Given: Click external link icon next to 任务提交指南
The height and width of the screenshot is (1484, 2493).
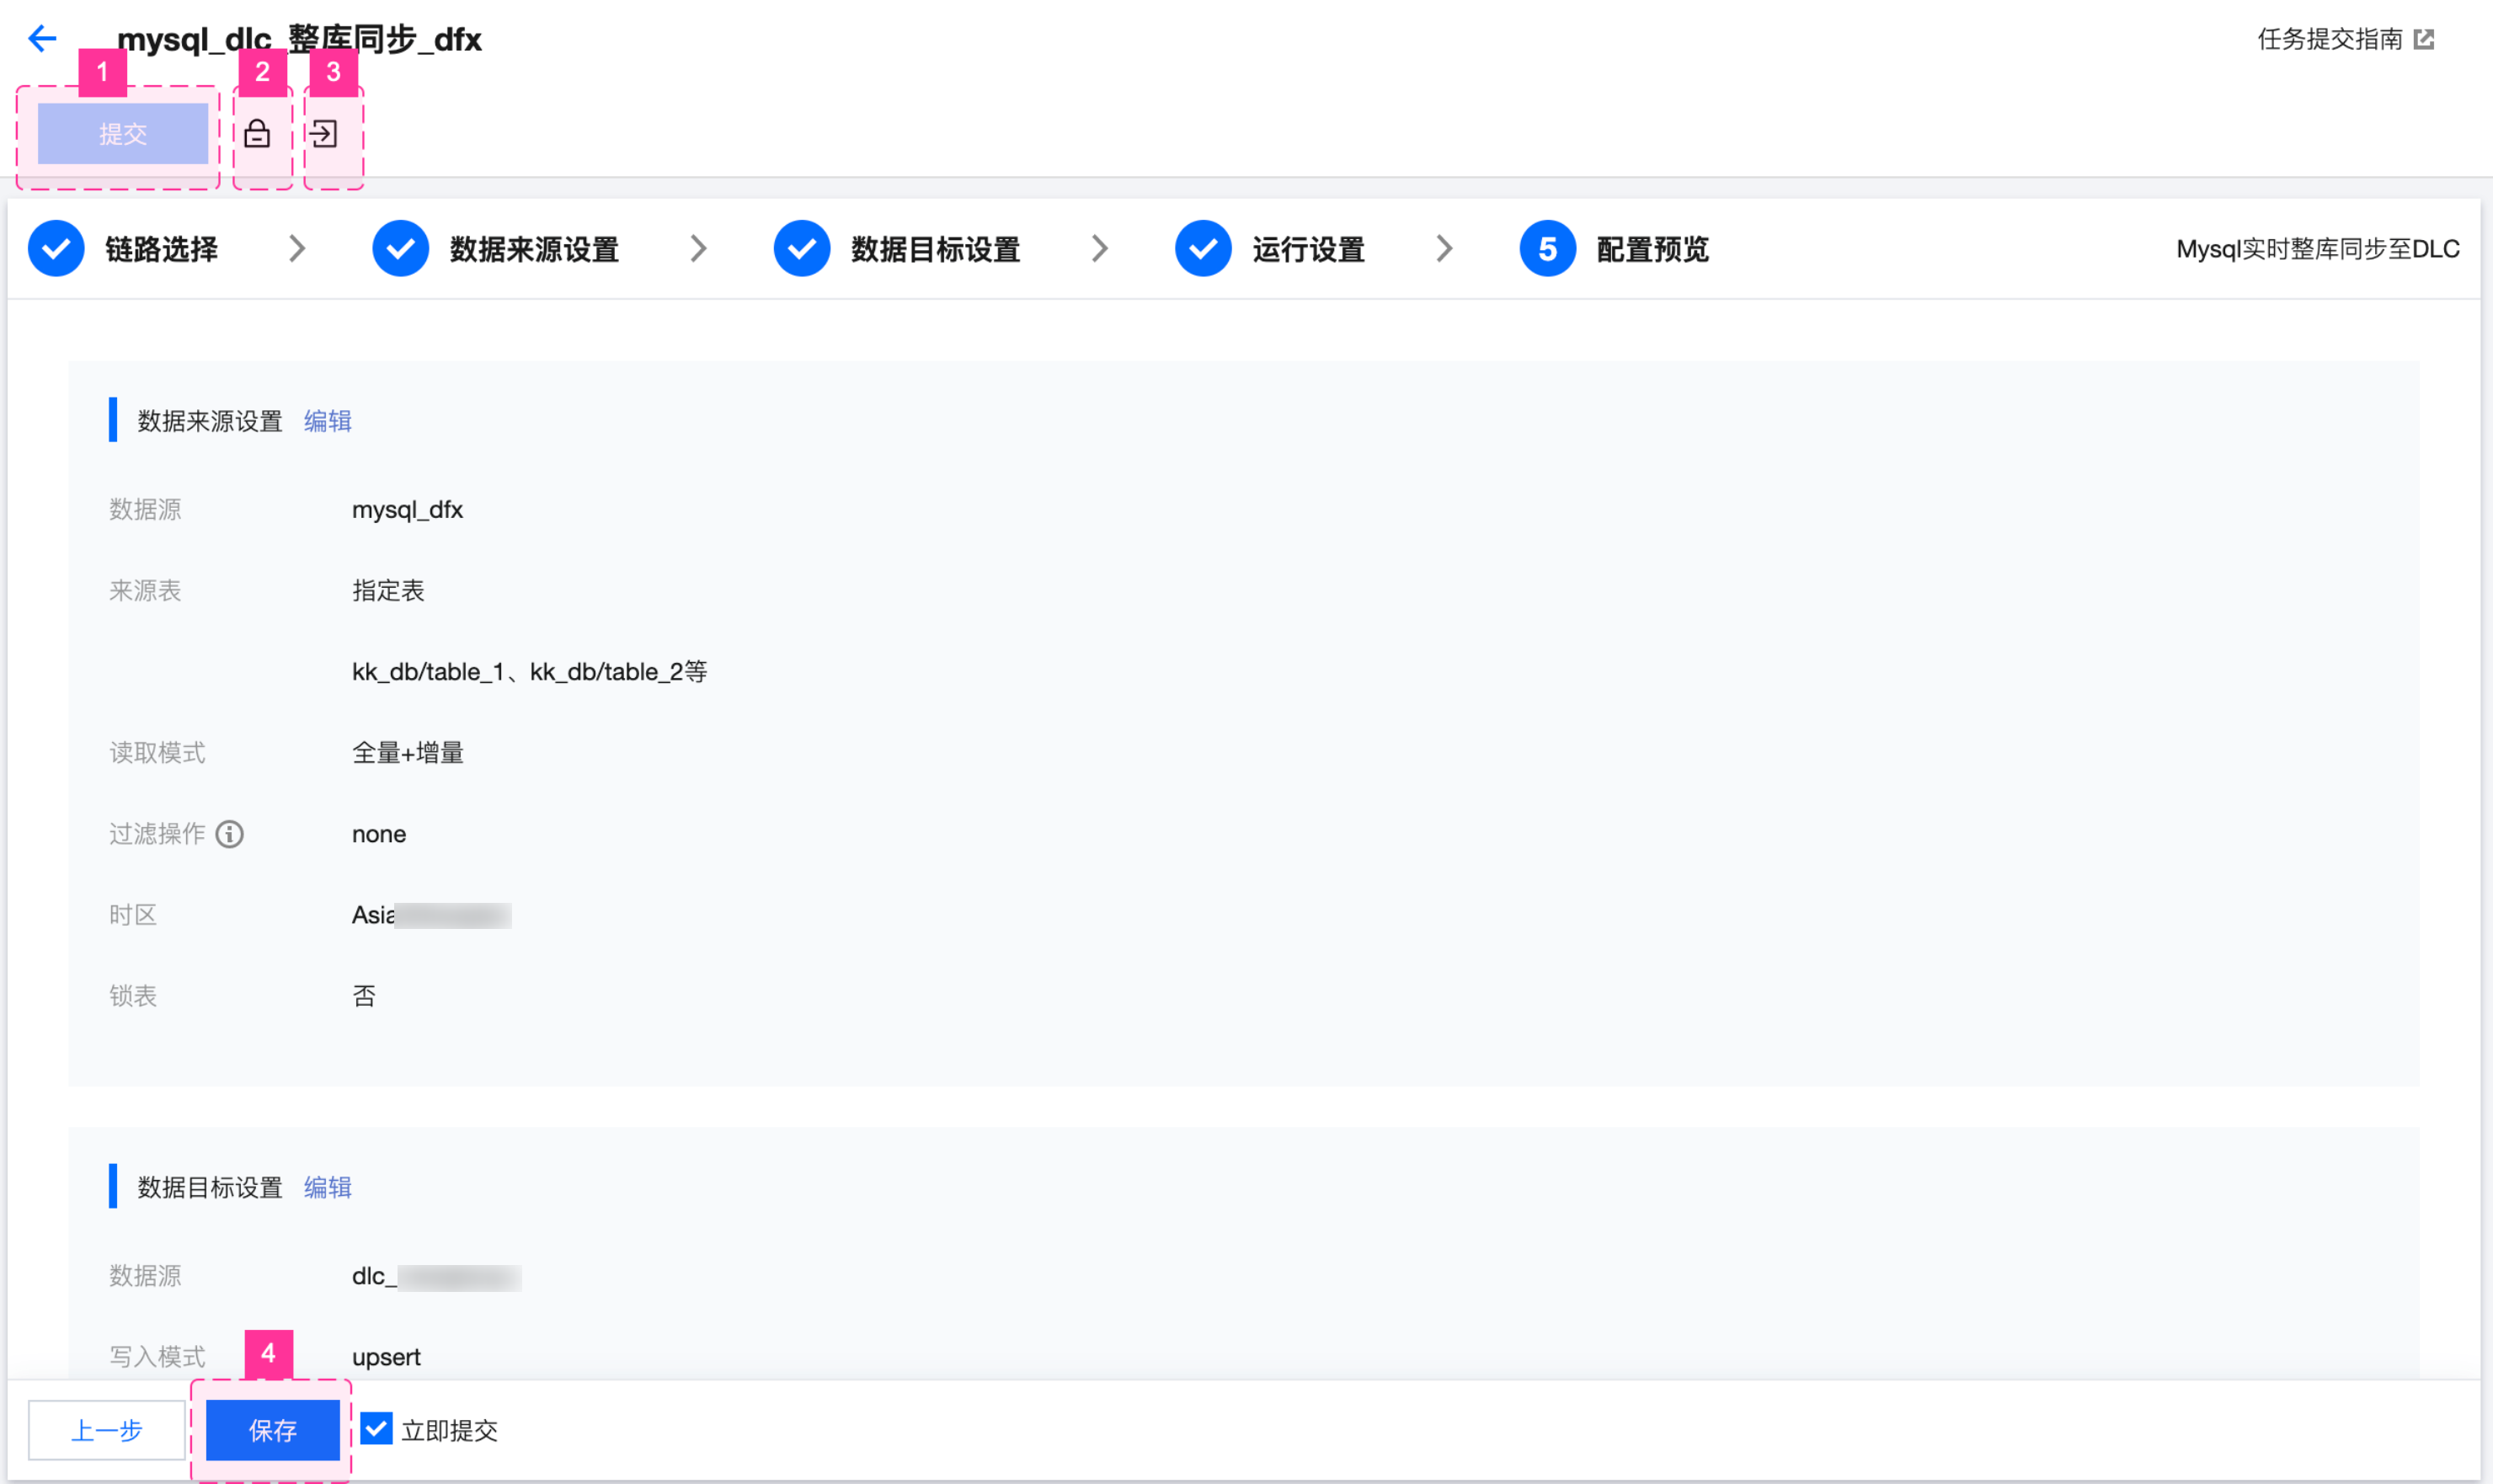Looking at the screenshot, I should 2424,39.
